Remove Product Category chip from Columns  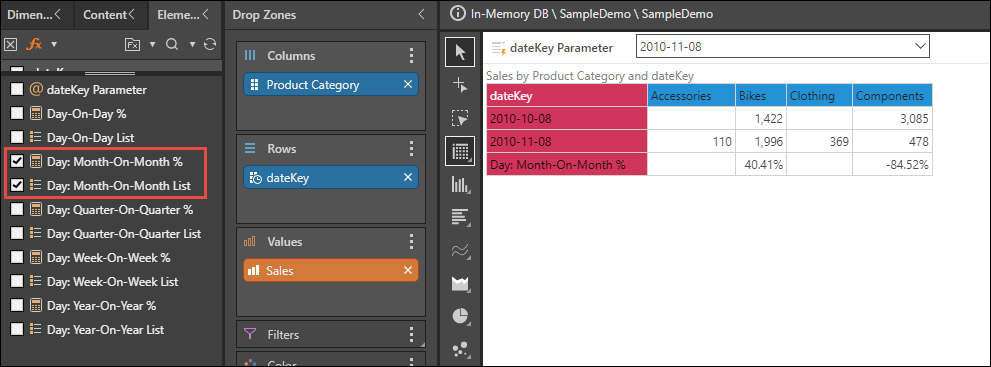click(x=408, y=85)
